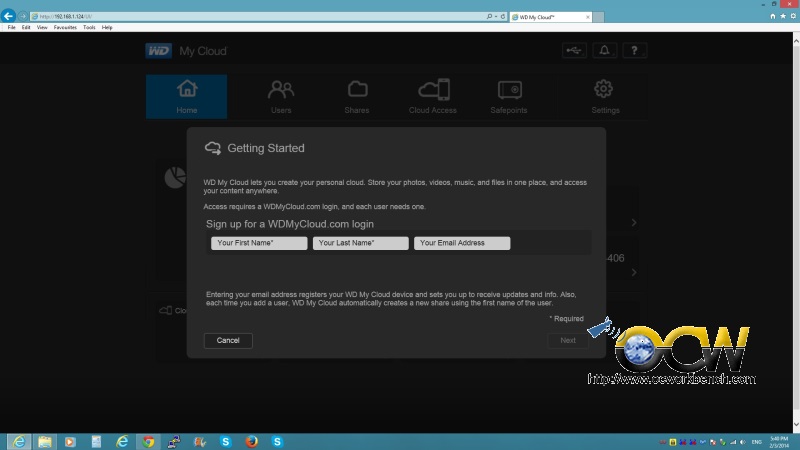Click the browser Back button
The image size is (800, 450).
[8, 16]
